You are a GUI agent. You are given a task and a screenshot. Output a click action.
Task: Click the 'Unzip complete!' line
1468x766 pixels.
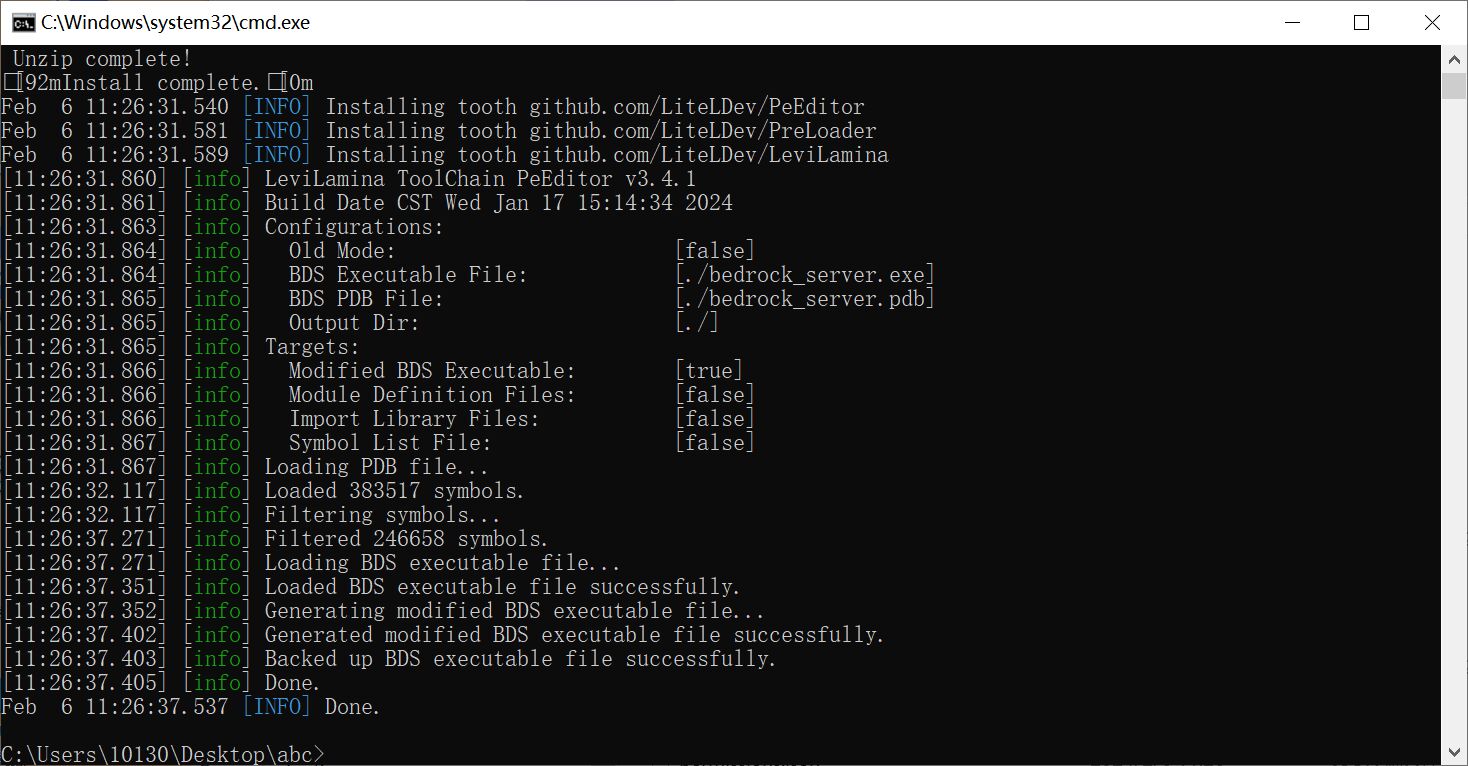(102, 60)
